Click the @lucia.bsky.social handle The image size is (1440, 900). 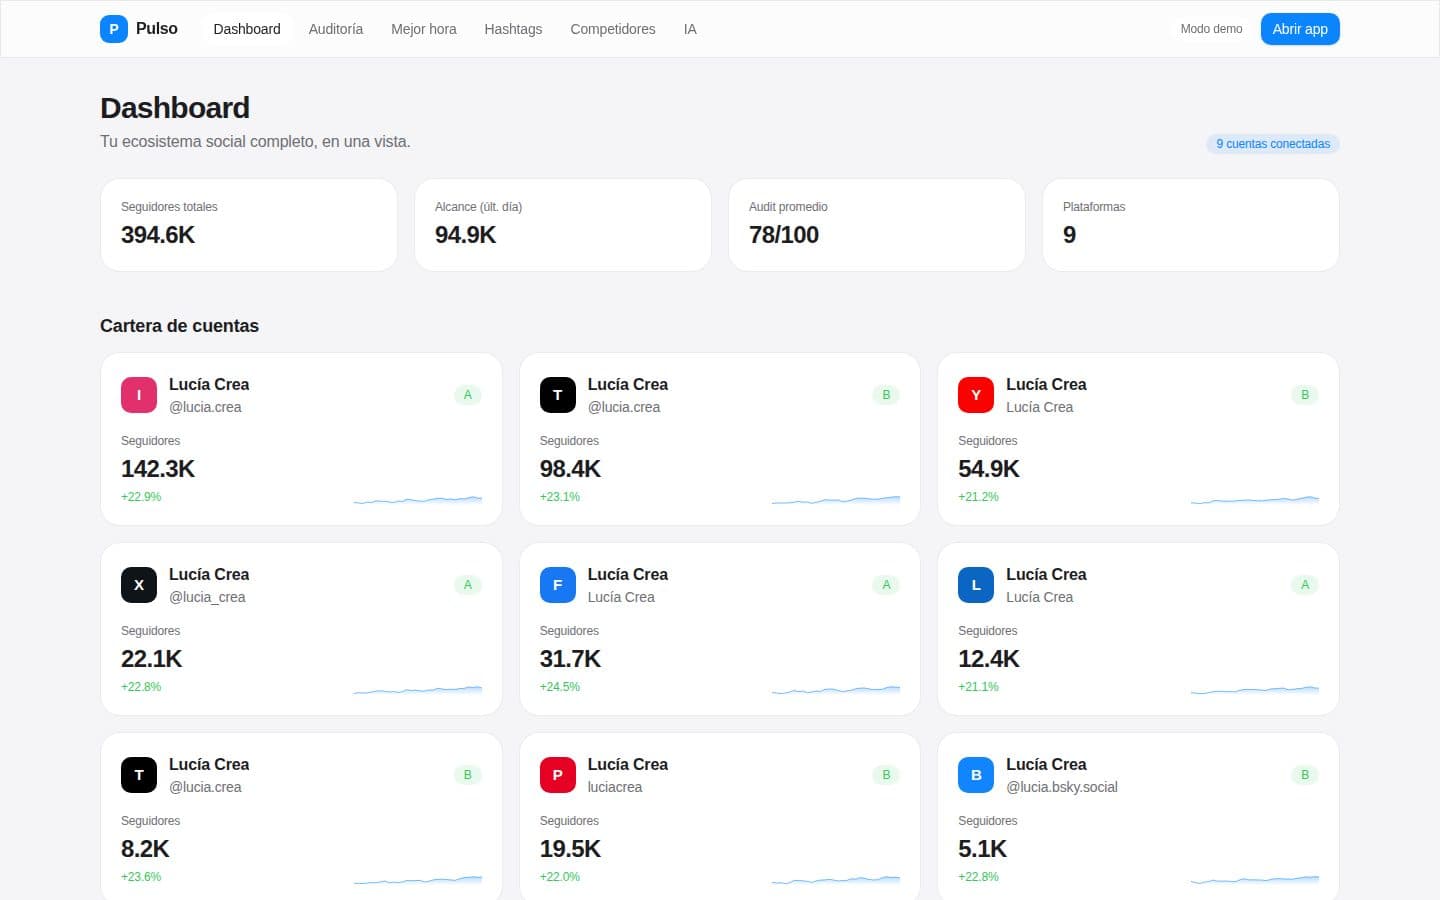pyautogui.click(x=1062, y=787)
